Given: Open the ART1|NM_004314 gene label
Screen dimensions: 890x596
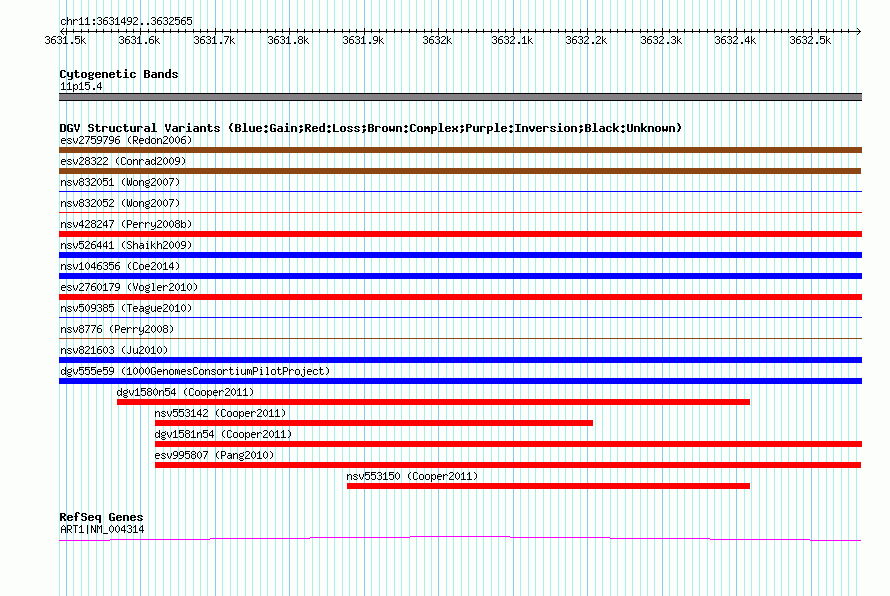Looking at the screenshot, I should pos(102,529).
